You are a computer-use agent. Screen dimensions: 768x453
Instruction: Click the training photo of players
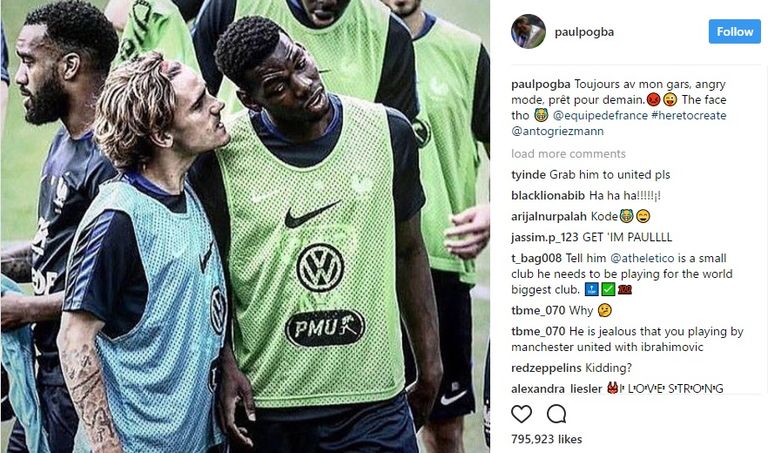point(245,226)
